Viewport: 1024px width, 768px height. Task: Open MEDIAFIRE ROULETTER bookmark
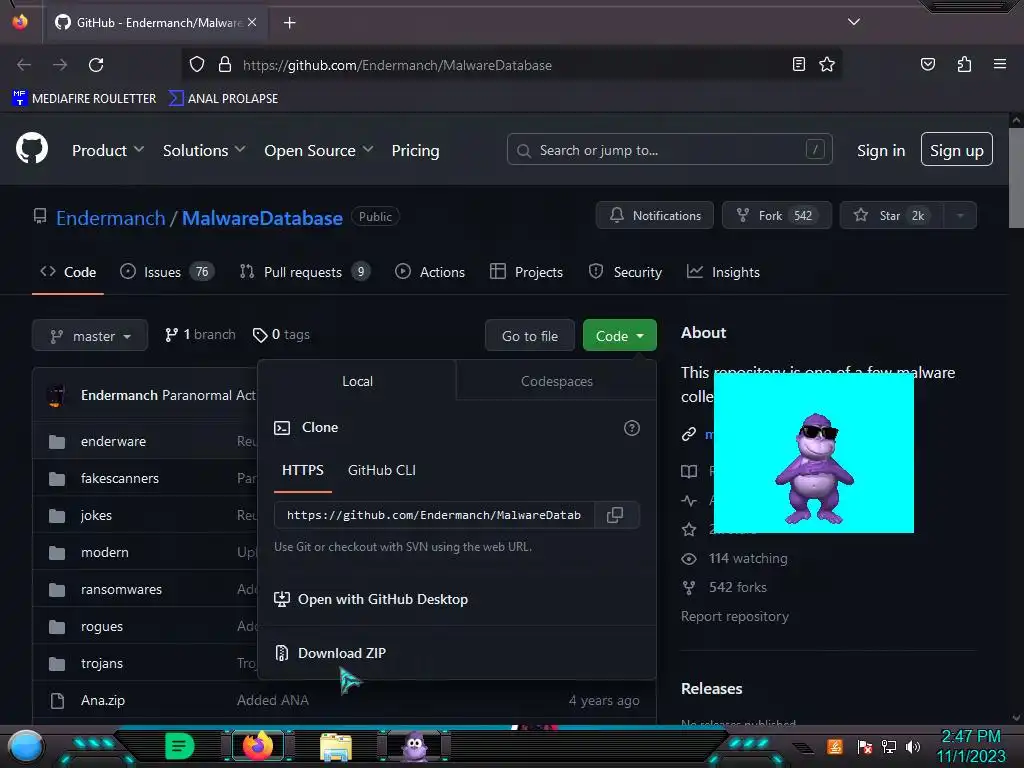(x=84, y=98)
